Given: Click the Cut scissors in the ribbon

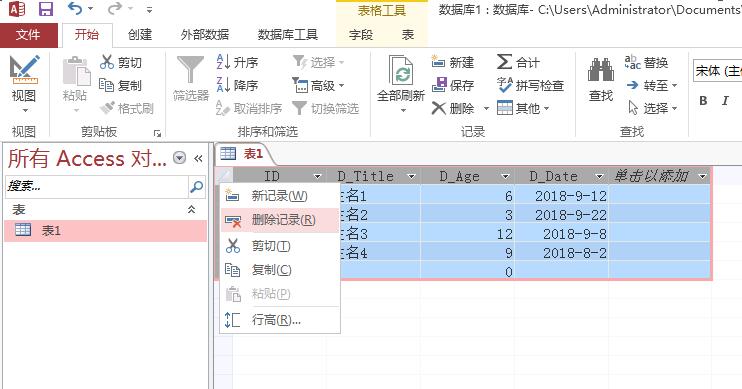Looking at the screenshot, I should [x=107, y=62].
